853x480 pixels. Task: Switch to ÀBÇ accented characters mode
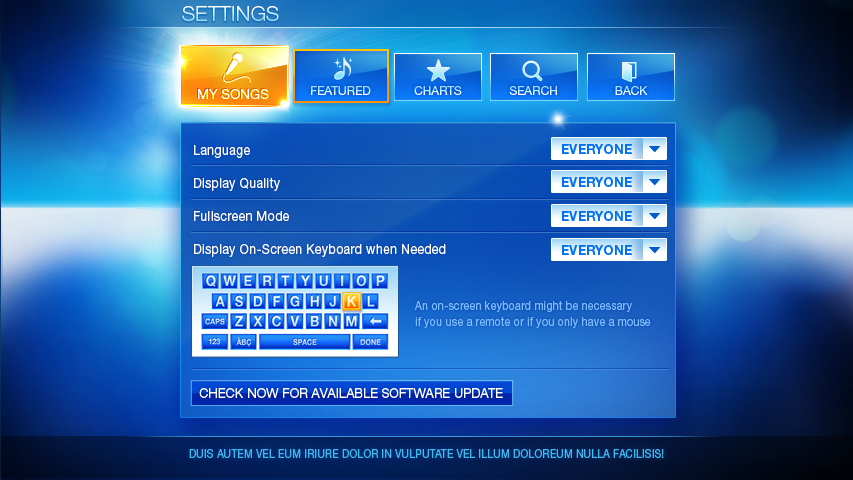(x=243, y=342)
